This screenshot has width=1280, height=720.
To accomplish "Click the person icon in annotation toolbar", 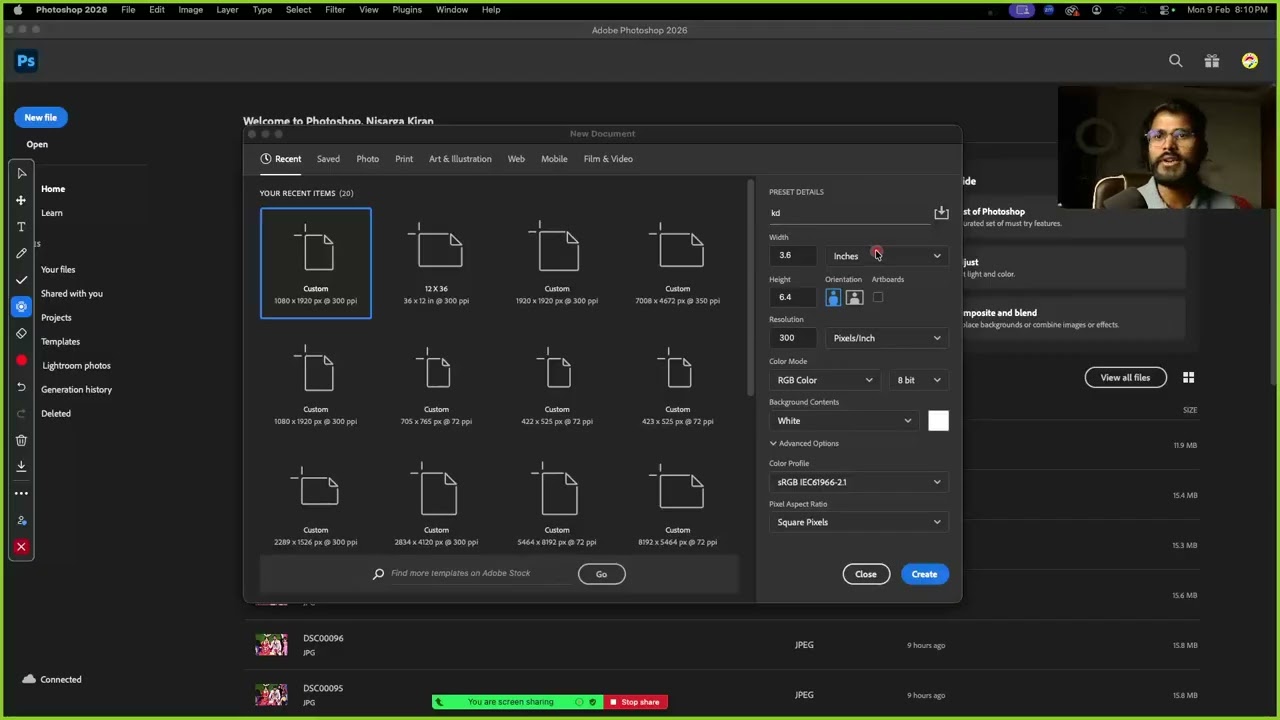I will (x=21, y=520).
